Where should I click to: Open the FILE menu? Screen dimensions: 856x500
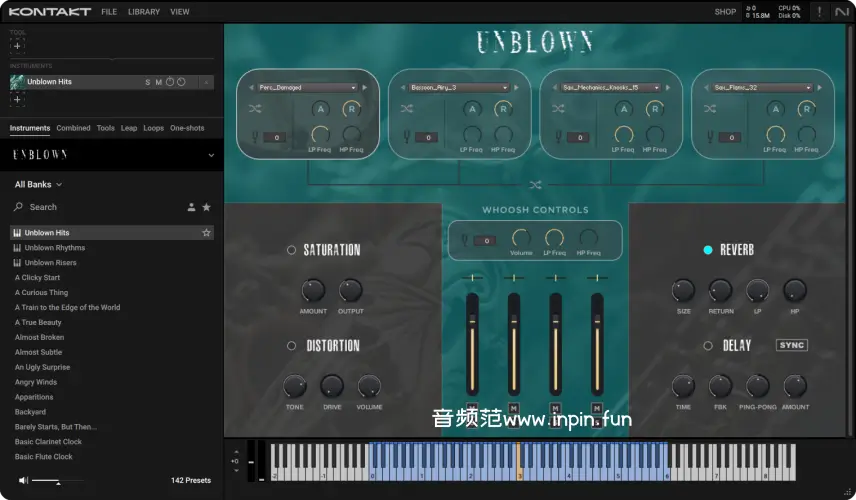109,11
